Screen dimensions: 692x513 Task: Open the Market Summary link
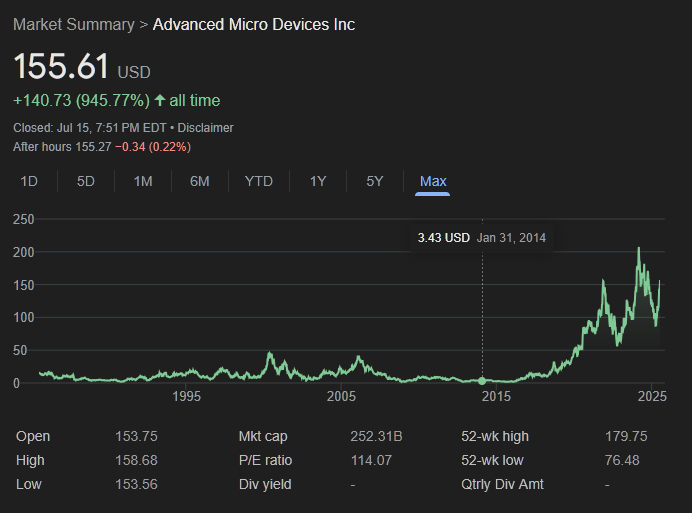coord(74,24)
